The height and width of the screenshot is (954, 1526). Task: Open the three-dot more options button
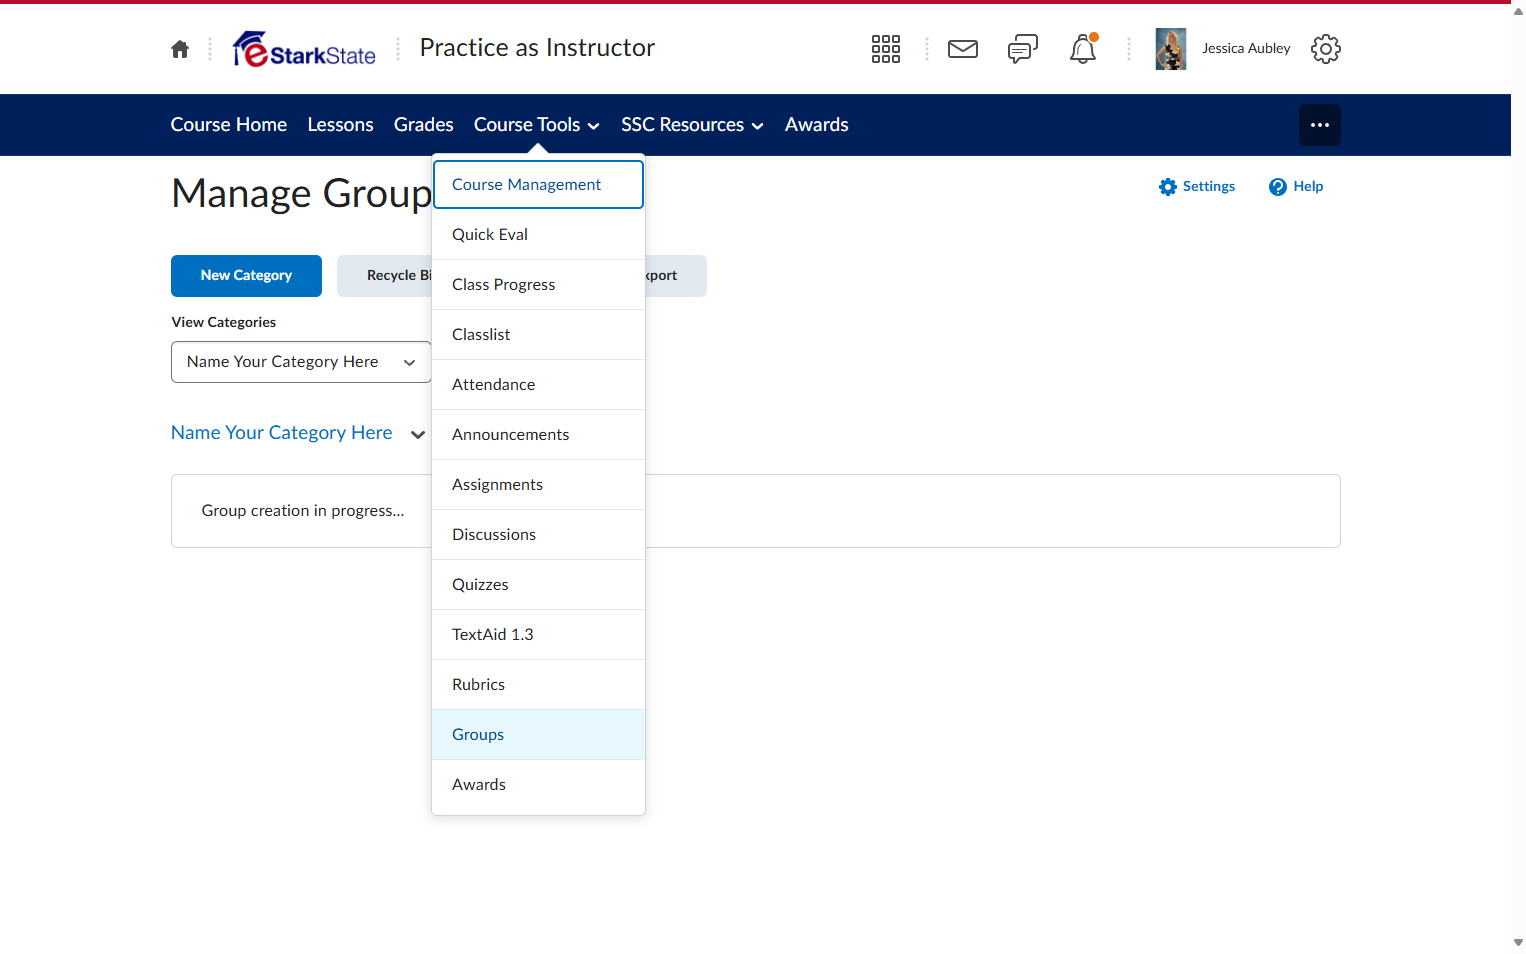tap(1320, 125)
